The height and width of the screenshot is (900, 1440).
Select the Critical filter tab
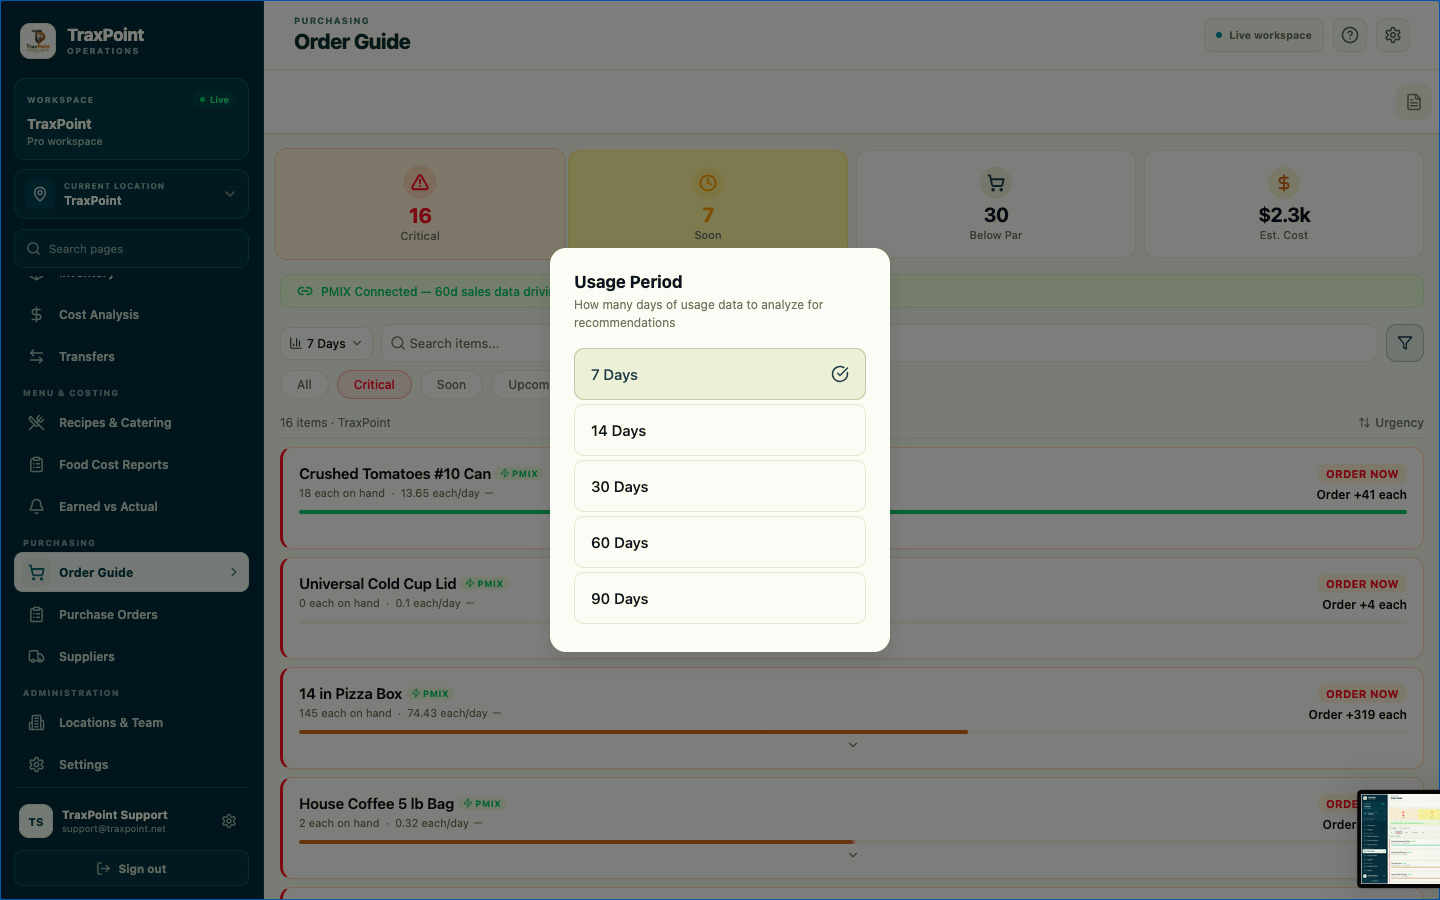(x=374, y=385)
